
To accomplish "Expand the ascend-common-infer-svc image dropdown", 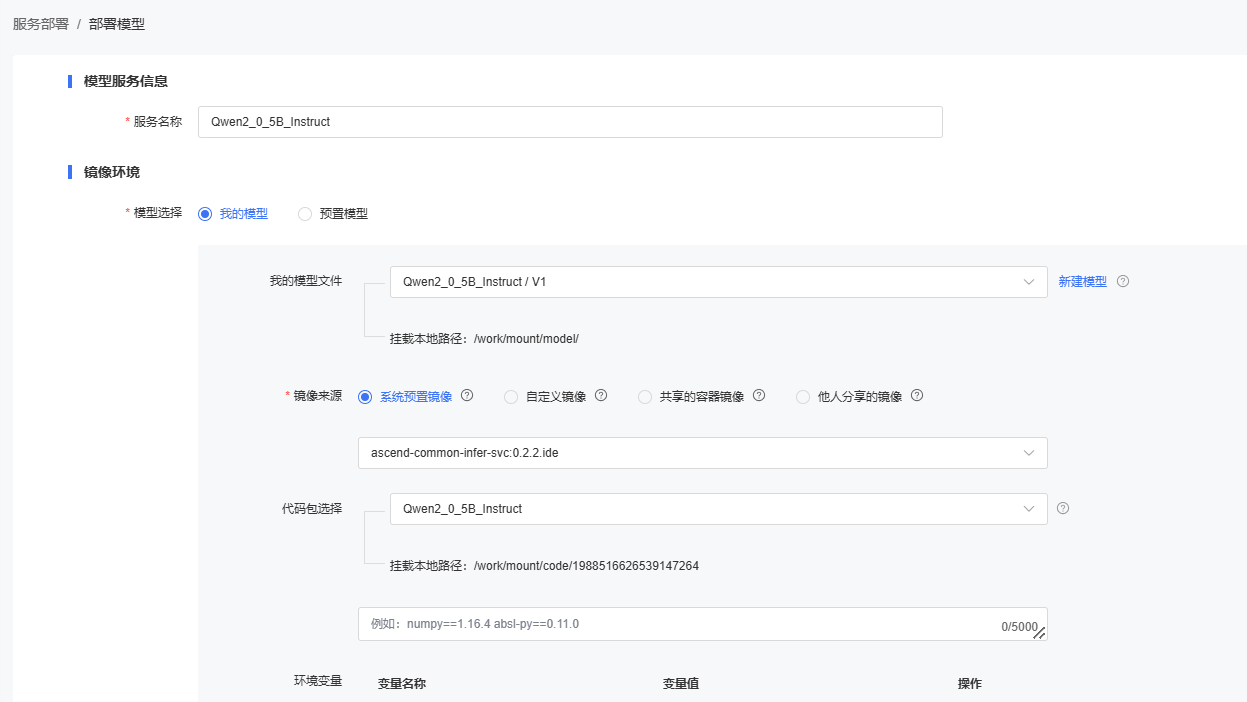I will coord(702,453).
